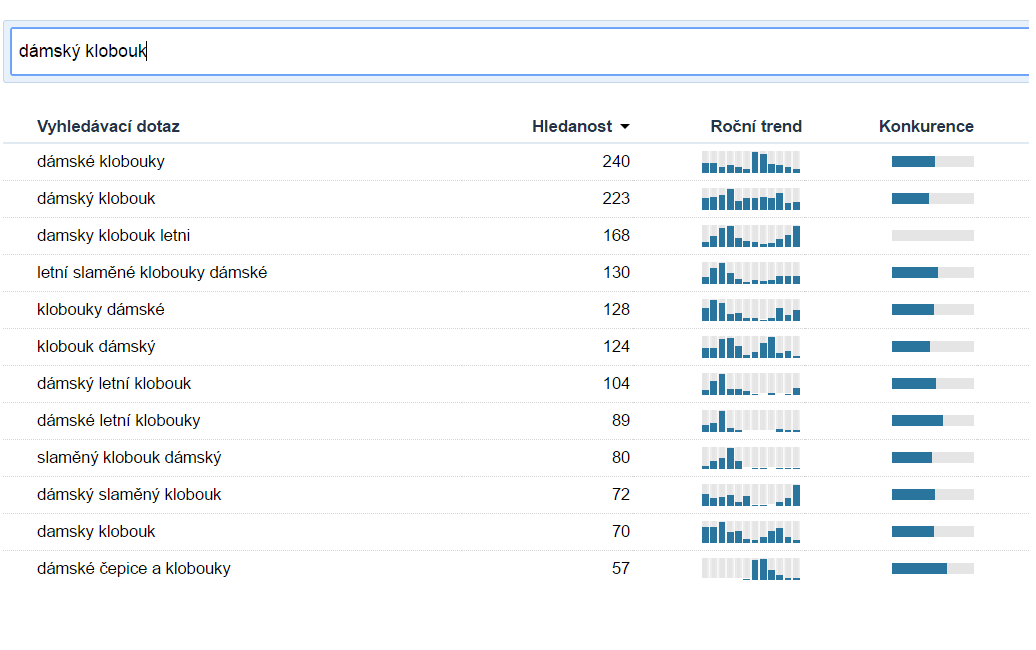Open the trend chart for "dámský slaměný klobouk"
Screen dimensions: 1036x650
pyautogui.click(x=750, y=495)
